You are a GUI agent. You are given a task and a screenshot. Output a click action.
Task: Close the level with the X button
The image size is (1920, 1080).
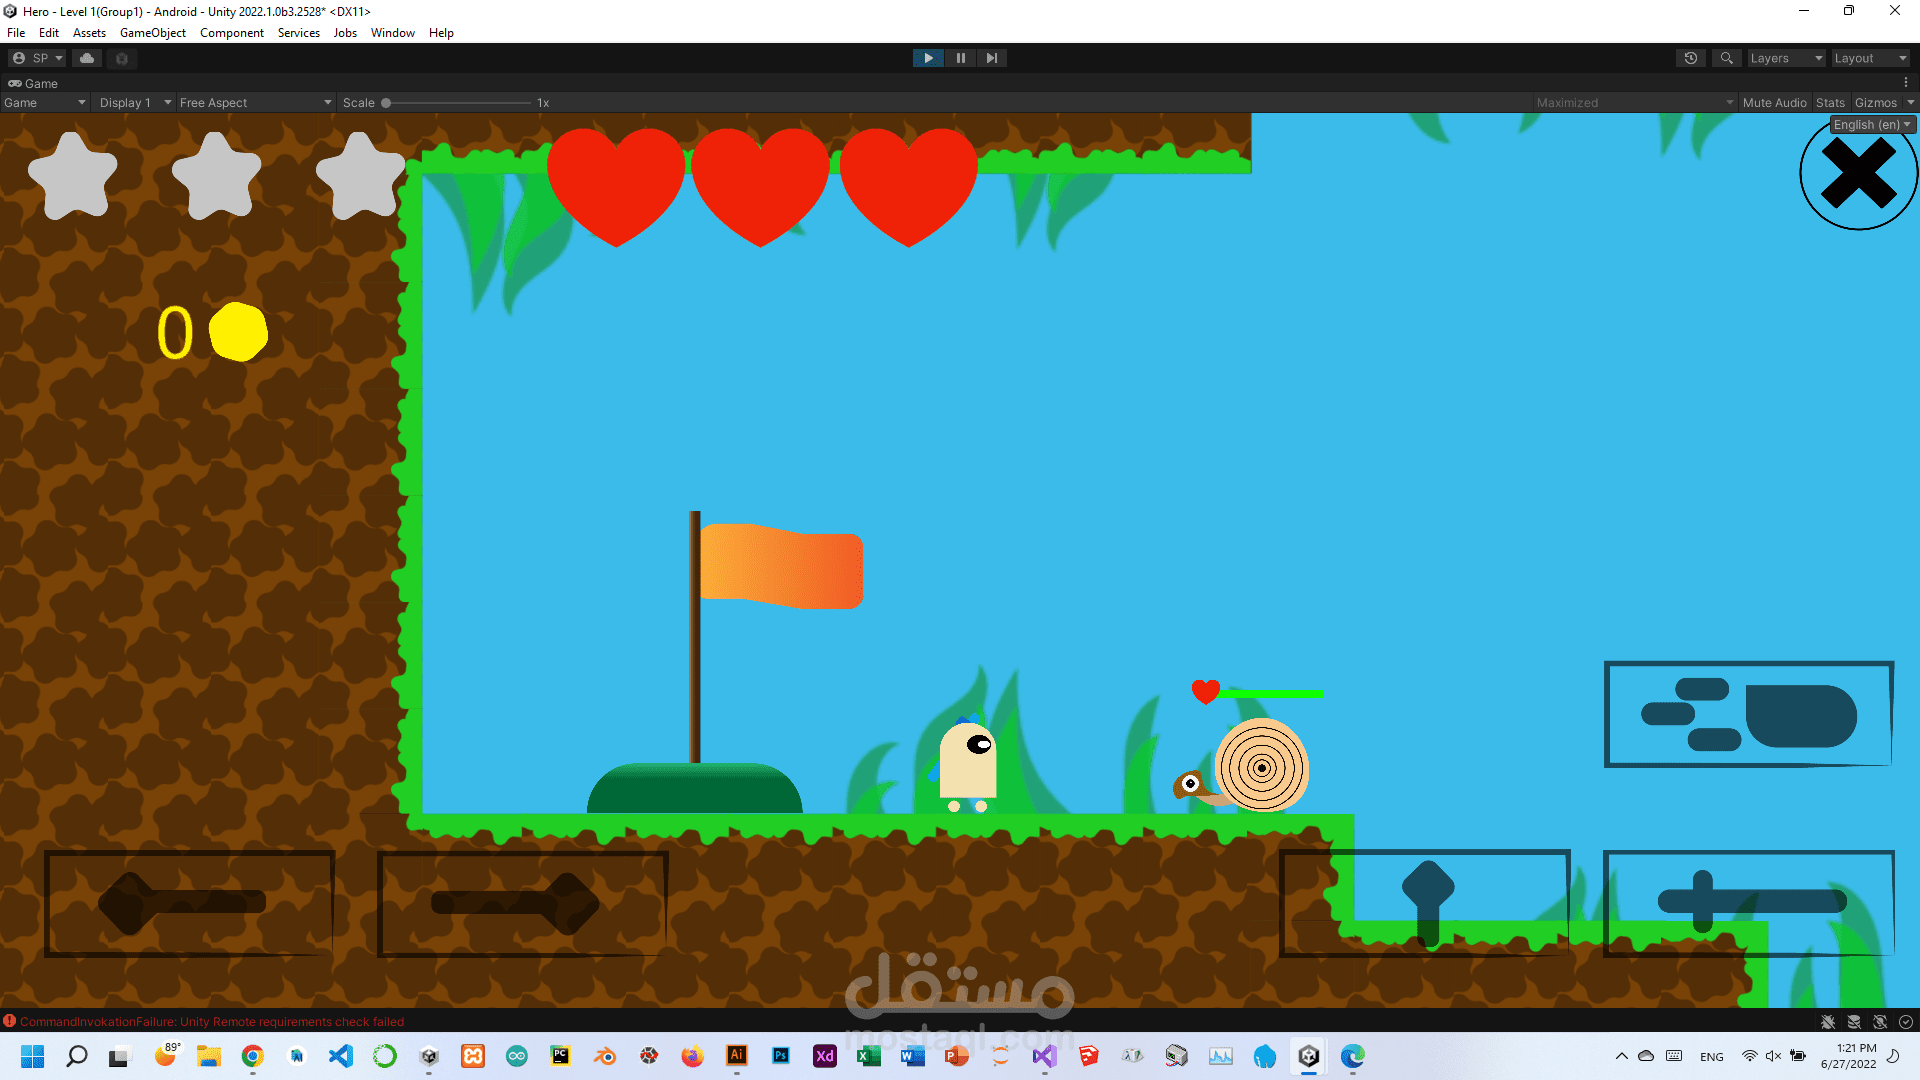click(1858, 174)
